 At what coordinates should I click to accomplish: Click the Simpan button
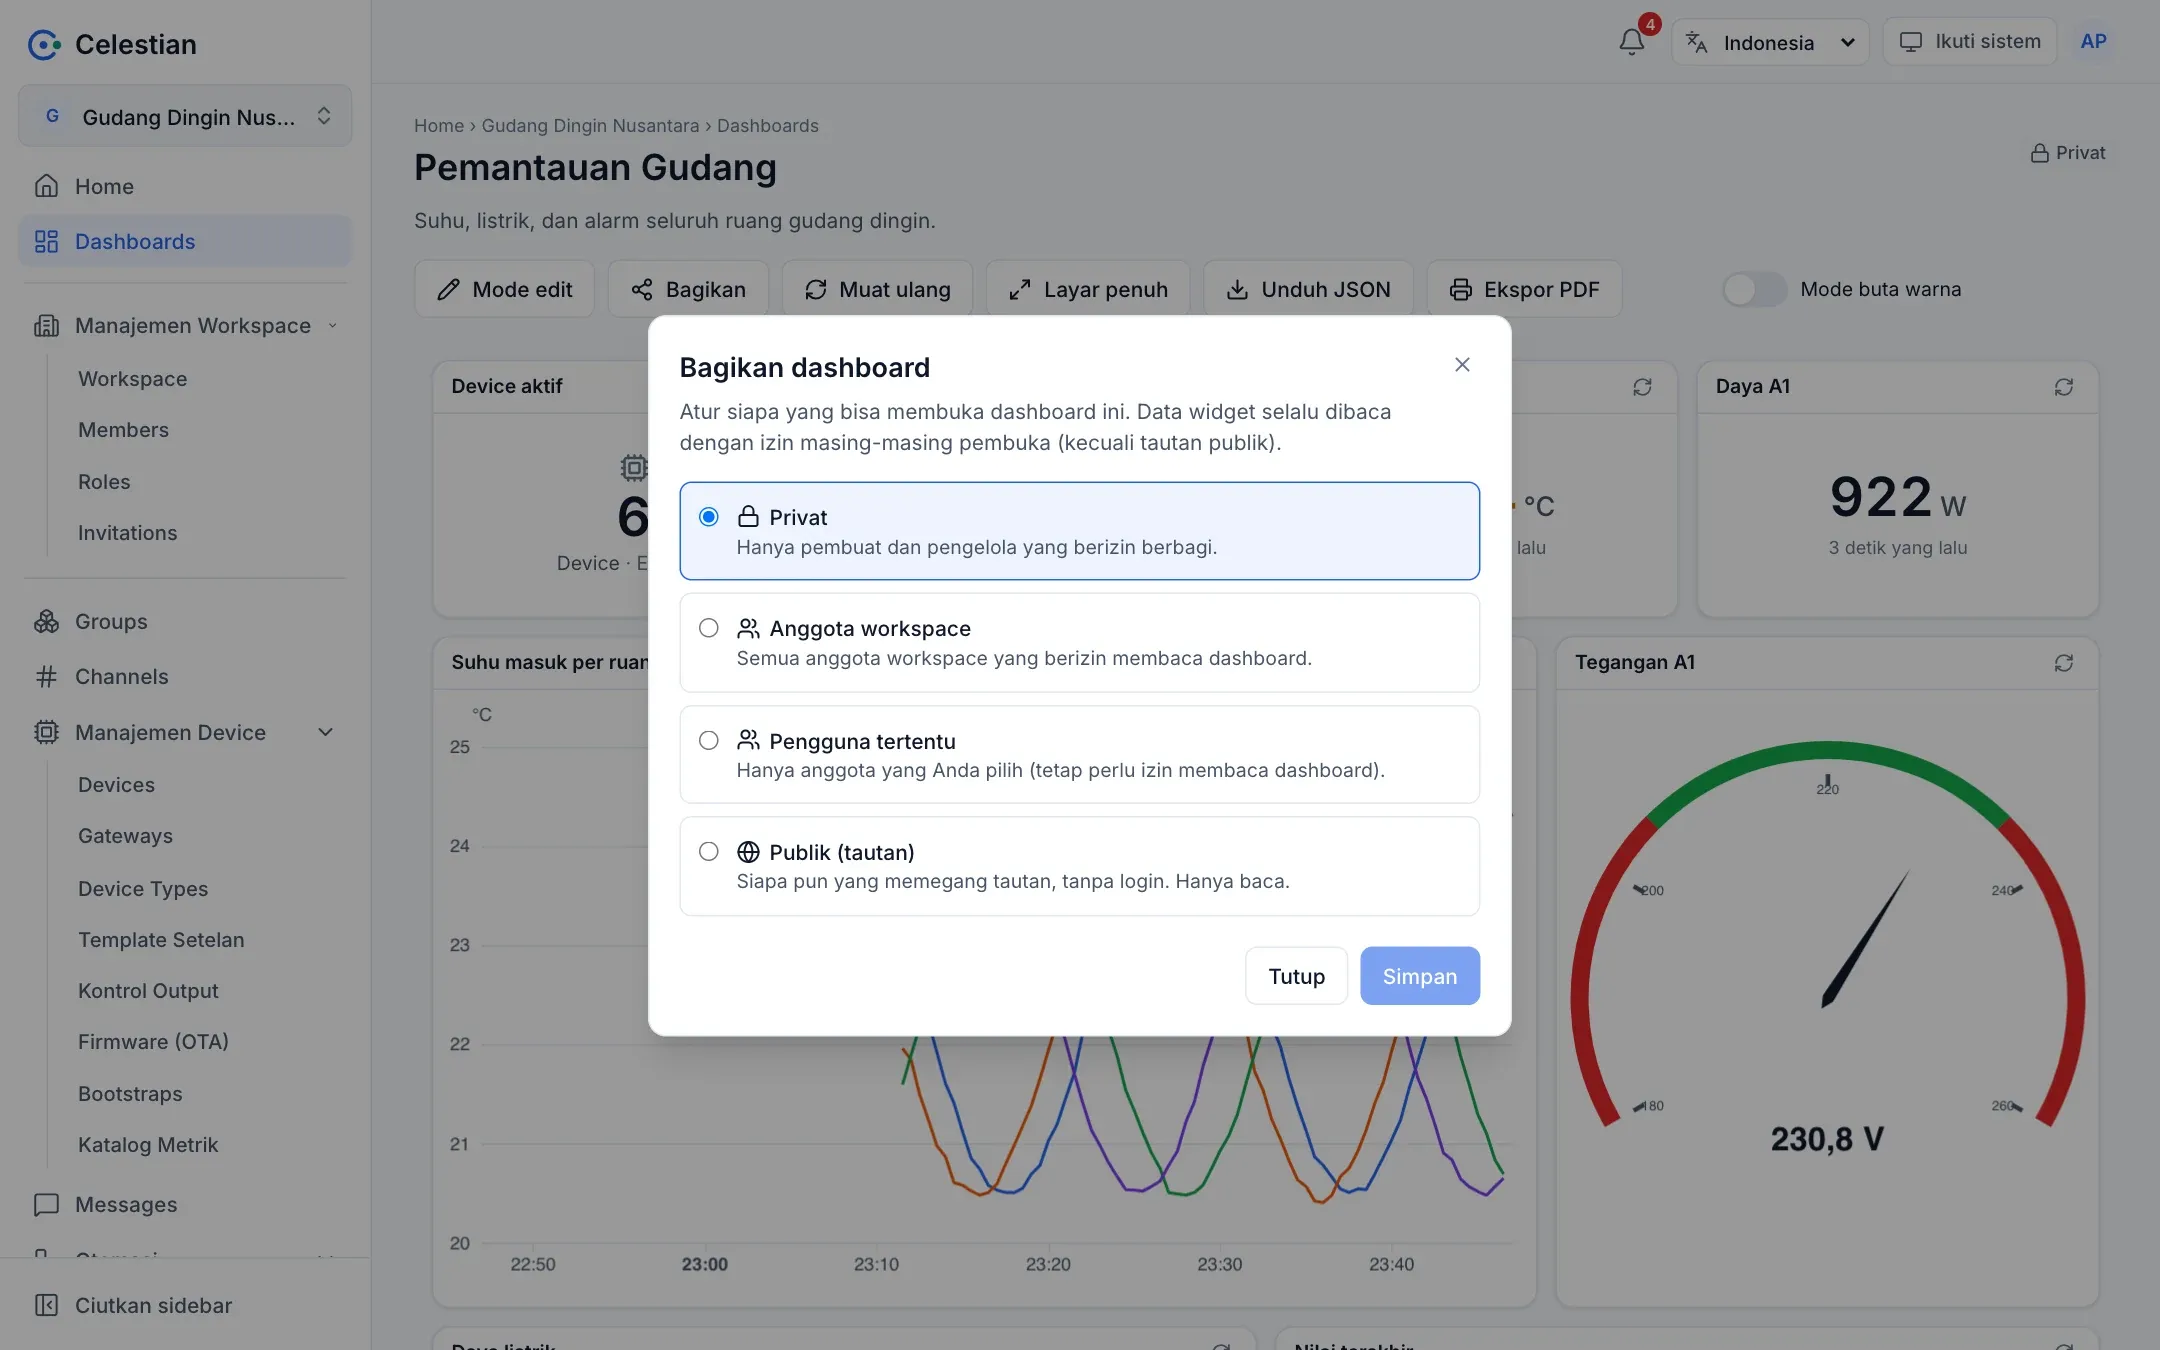tap(1419, 976)
